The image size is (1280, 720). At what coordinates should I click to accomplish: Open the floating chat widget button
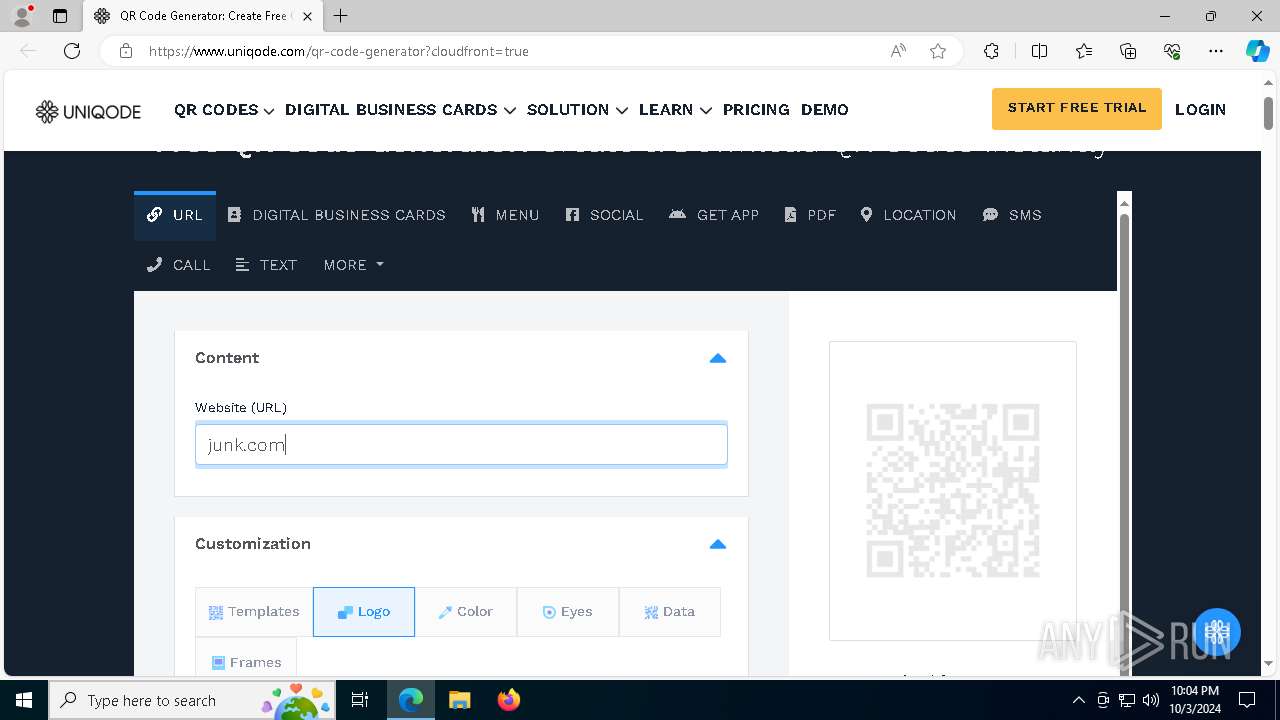click(x=1216, y=632)
